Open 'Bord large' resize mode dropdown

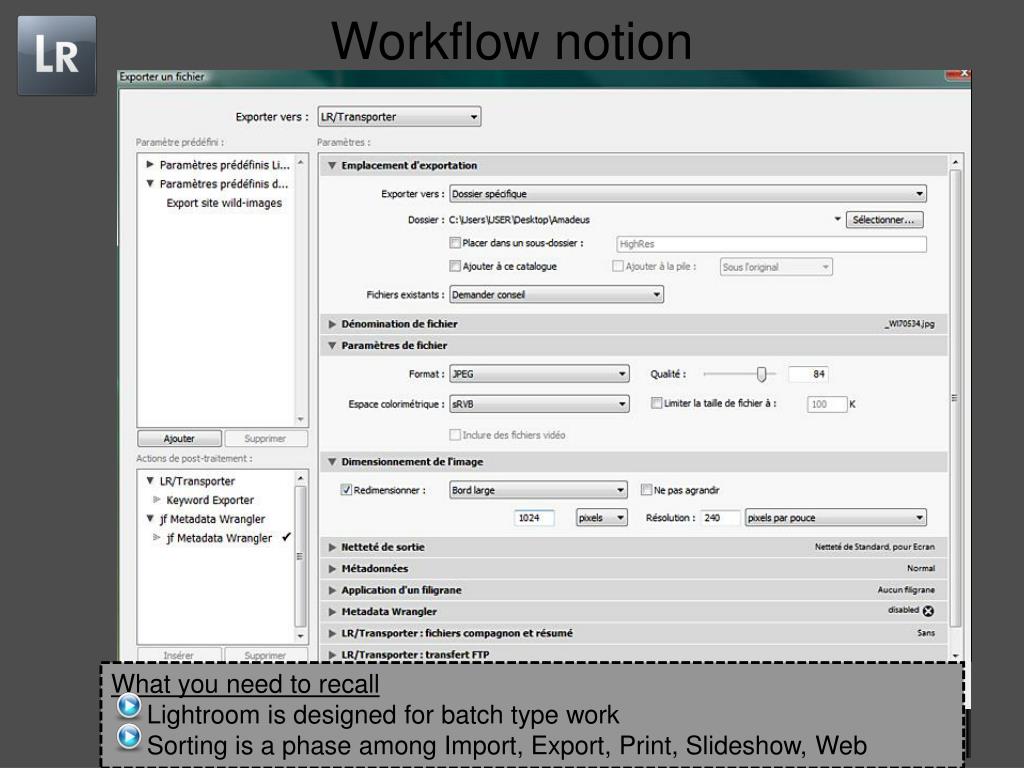point(539,490)
